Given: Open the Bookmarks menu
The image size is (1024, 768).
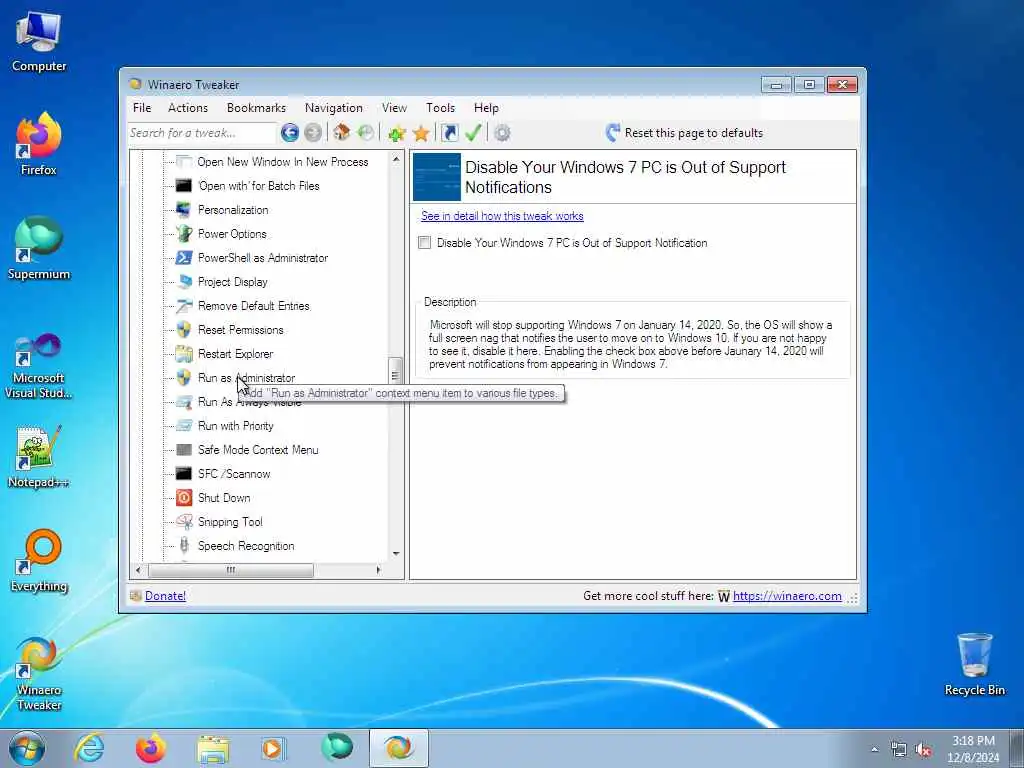Looking at the screenshot, I should pyautogui.click(x=256, y=108).
